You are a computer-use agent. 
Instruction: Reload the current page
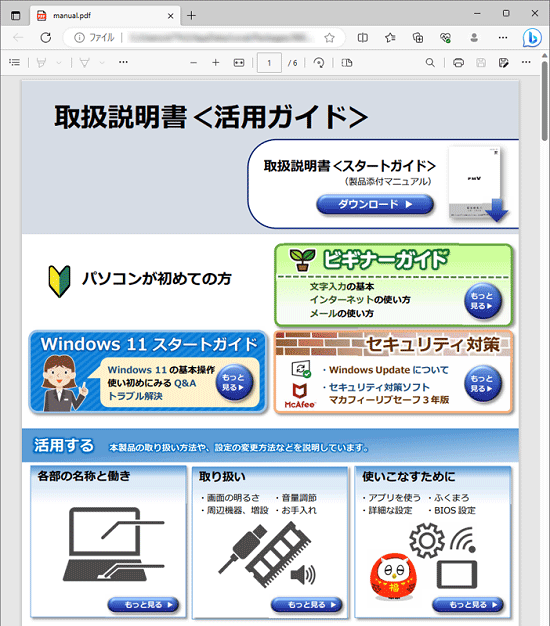tap(46, 38)
